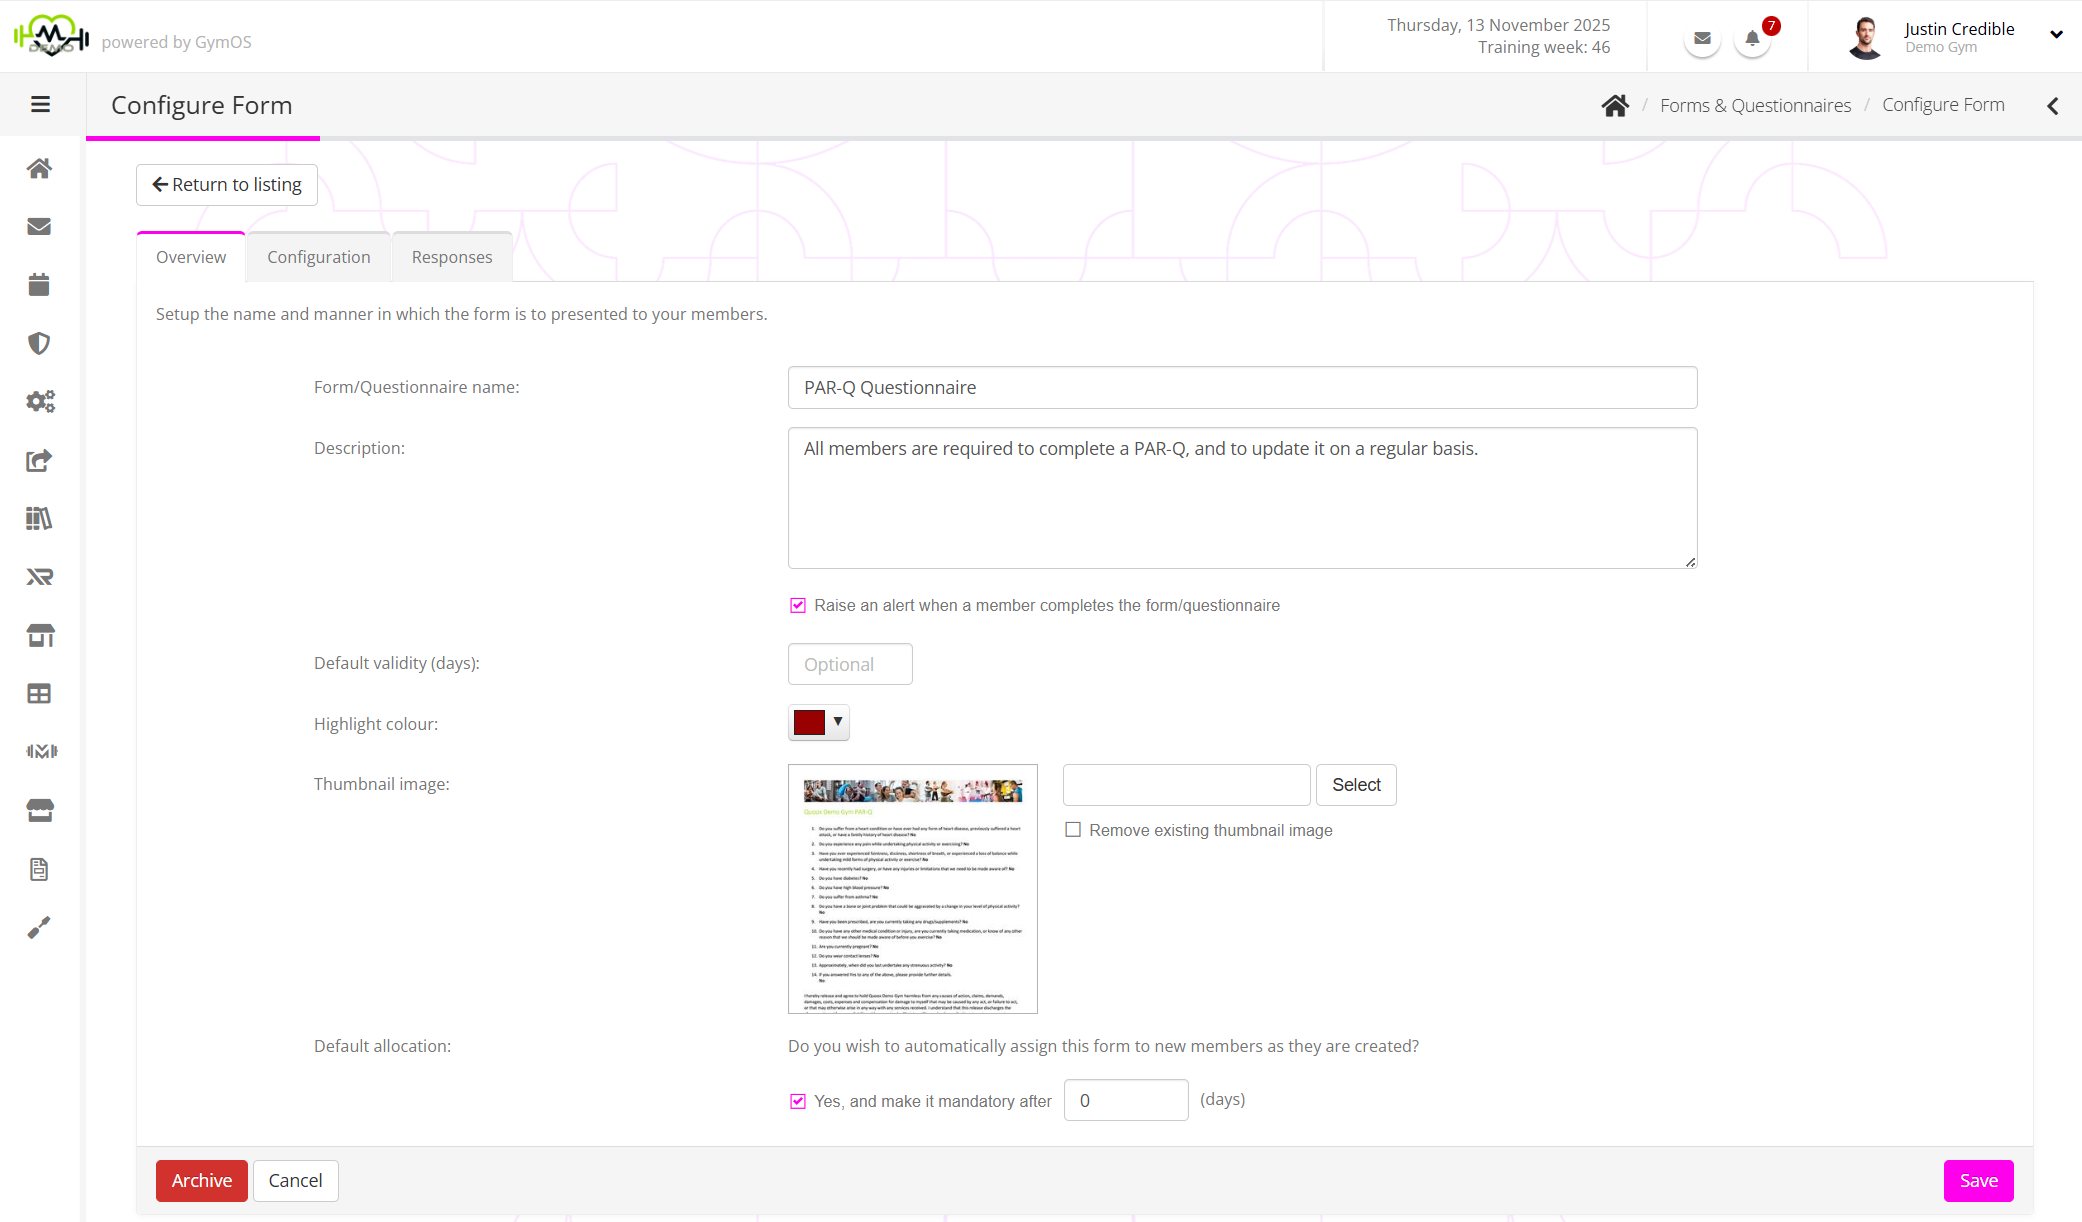This screenshot has height=1222, width=2082.
Task: Open the Responses tab
Action: tap(451, 257)
